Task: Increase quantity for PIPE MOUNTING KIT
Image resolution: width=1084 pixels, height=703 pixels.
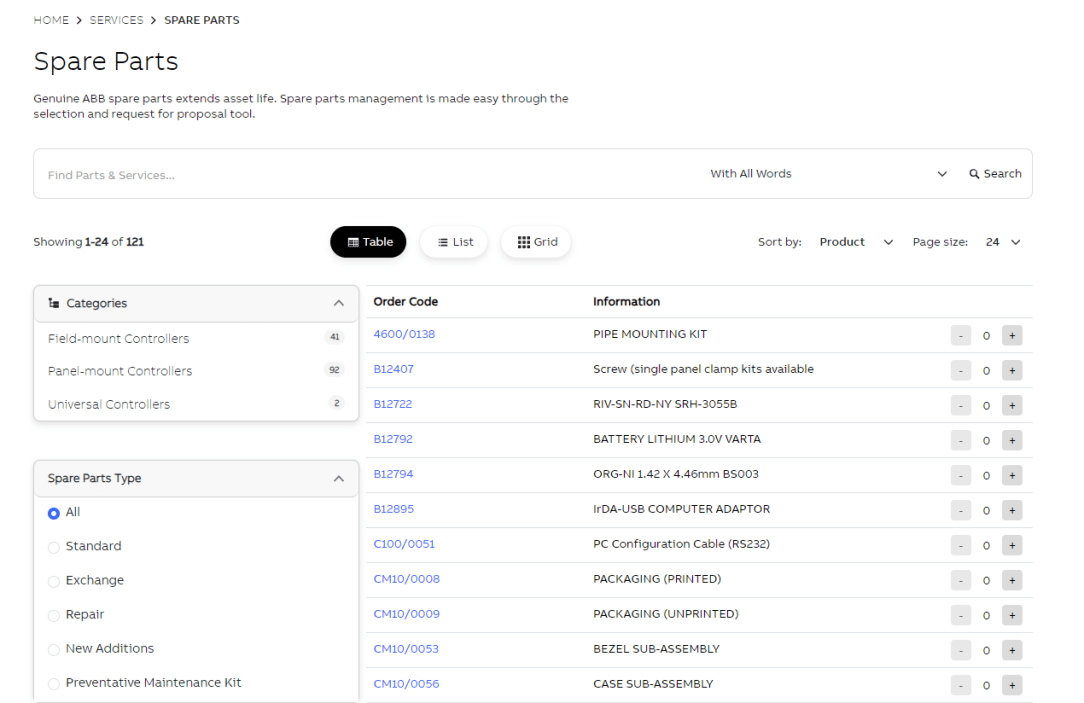Action: click(1012, 336)
